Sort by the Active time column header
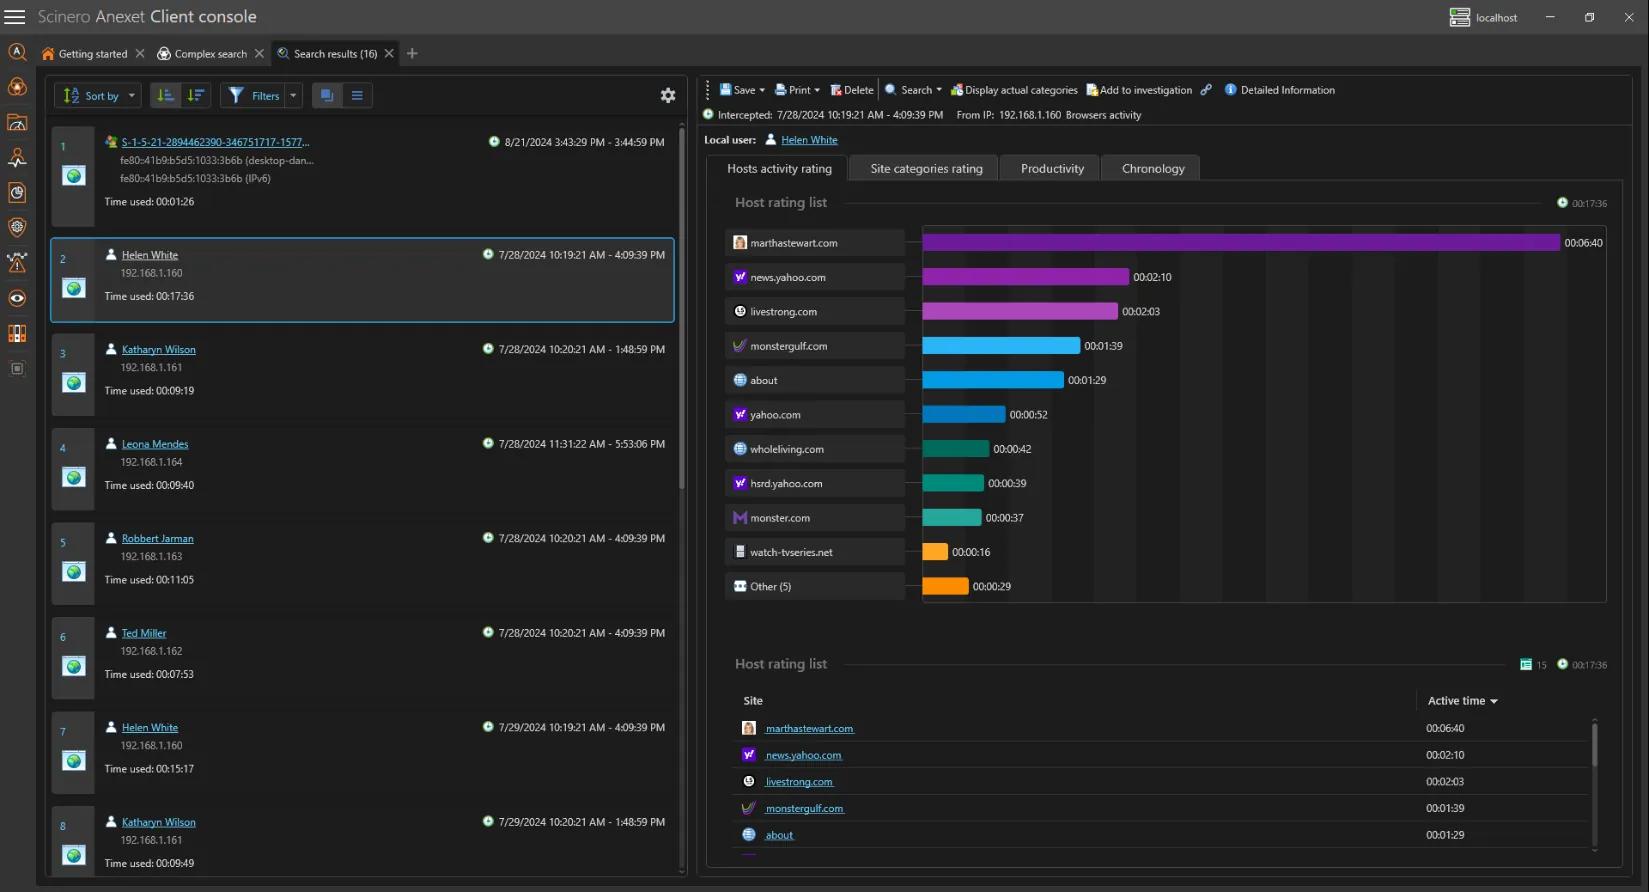This screenshot has height=892, width=1649. coord(1462,701)
